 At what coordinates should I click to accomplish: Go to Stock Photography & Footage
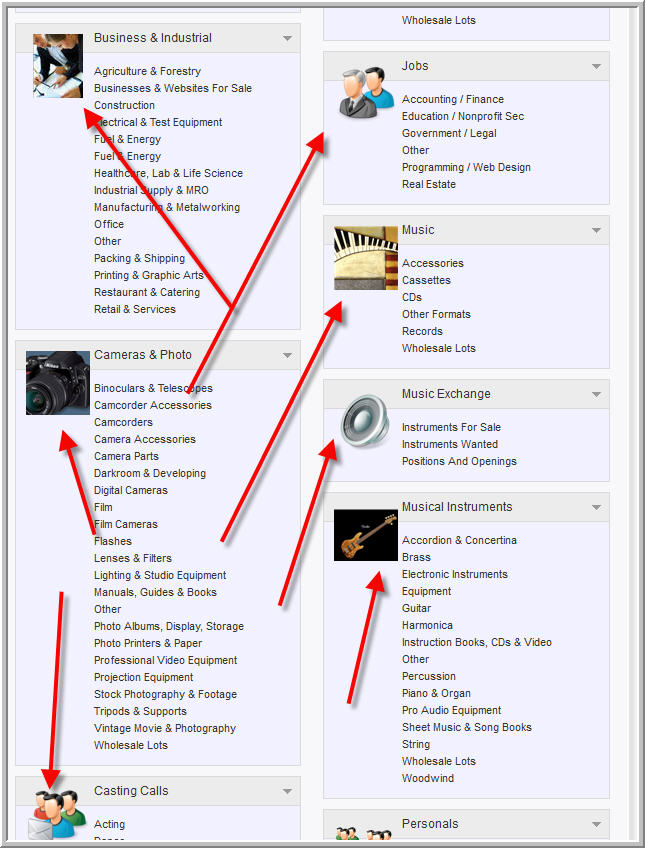[165, 694]
